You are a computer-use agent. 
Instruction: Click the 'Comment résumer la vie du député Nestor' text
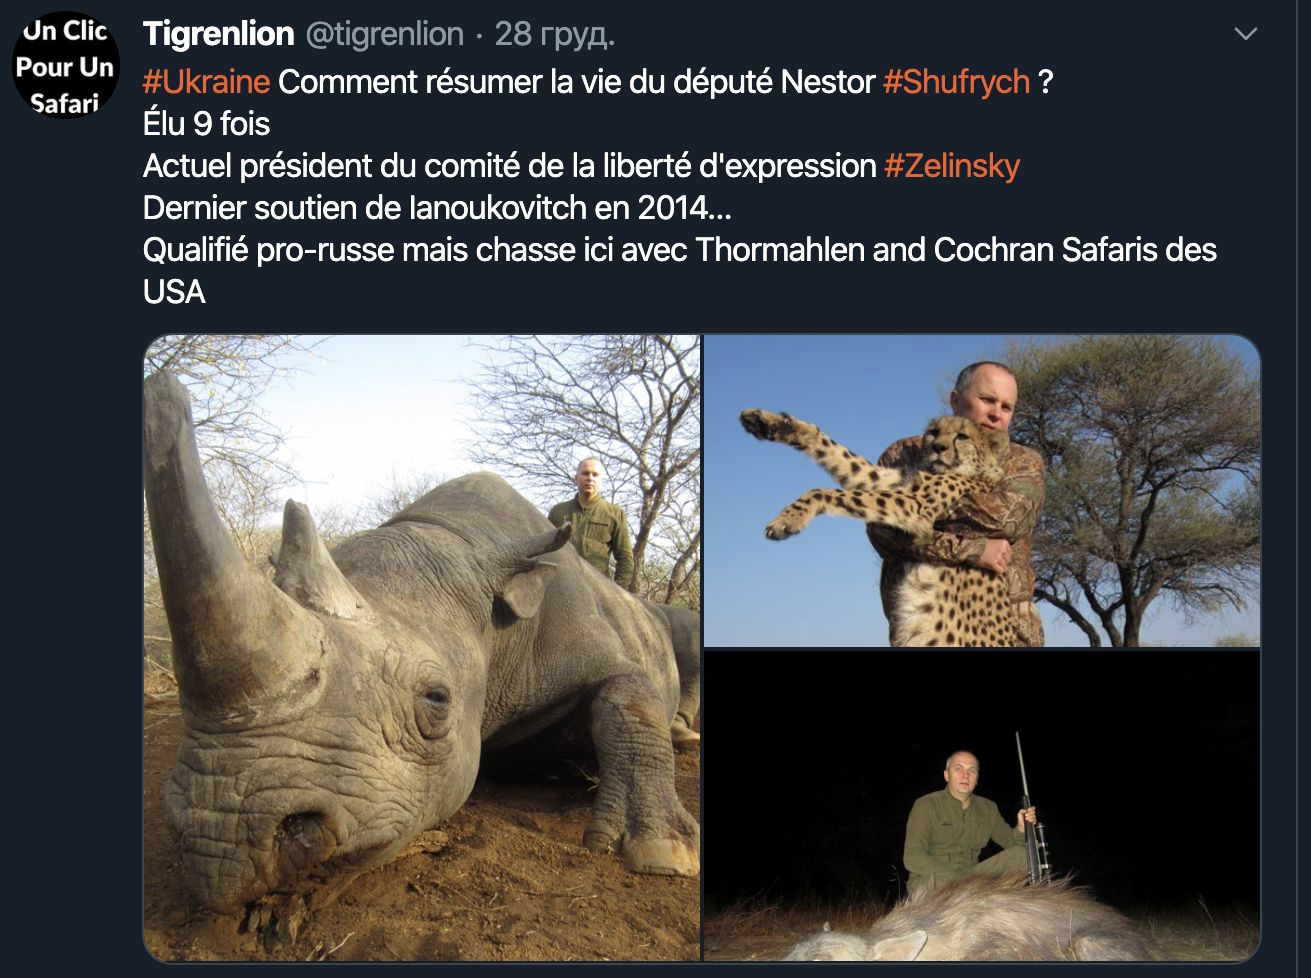point(577,82)
